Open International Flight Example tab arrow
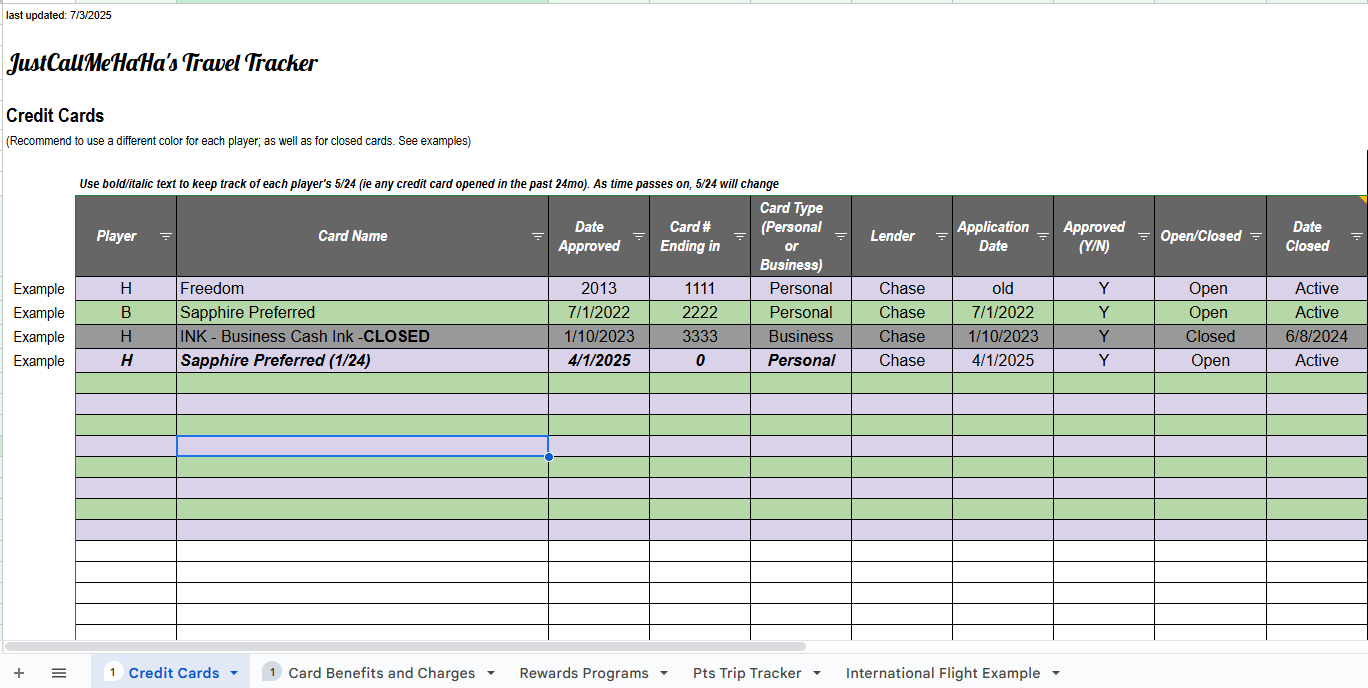 click(x=1056, y=673)
